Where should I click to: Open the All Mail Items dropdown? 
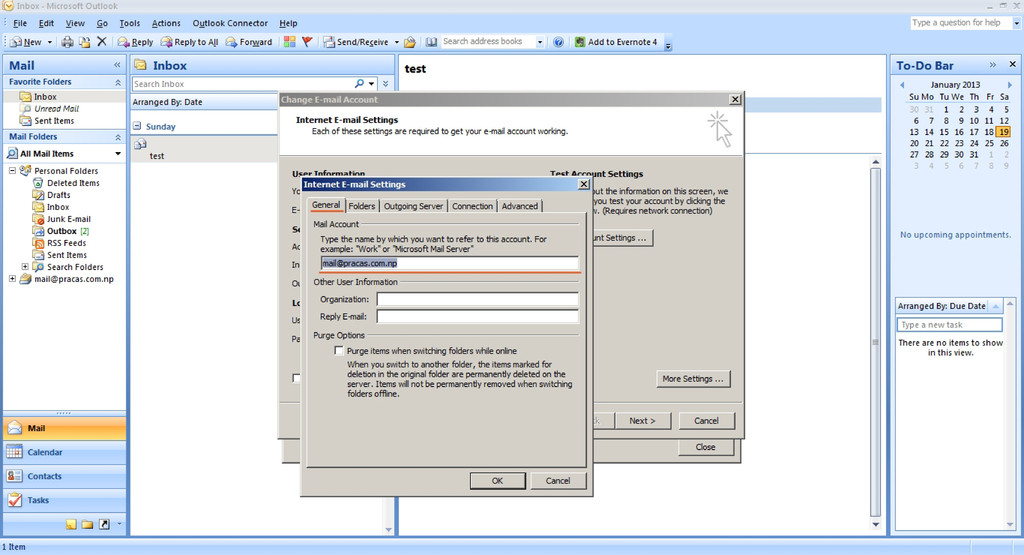118,154
